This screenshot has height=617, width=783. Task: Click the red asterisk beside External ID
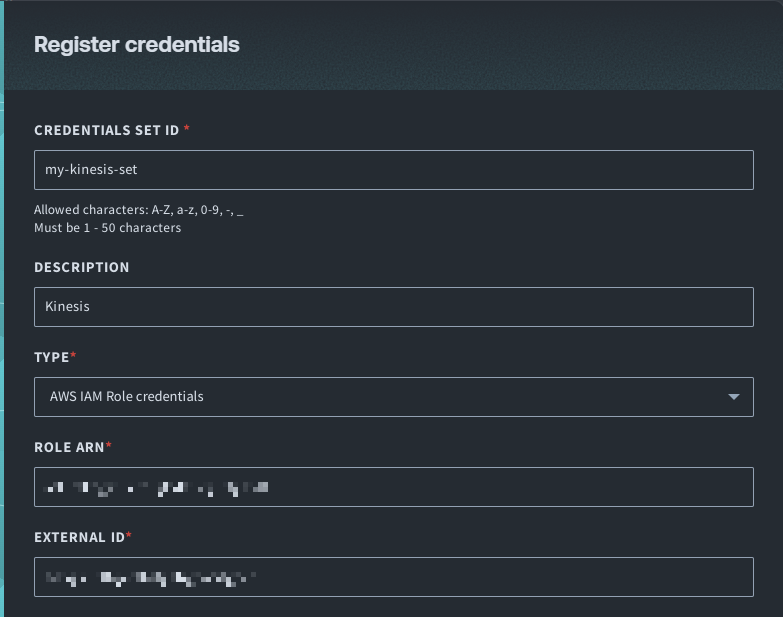(129, 536)
